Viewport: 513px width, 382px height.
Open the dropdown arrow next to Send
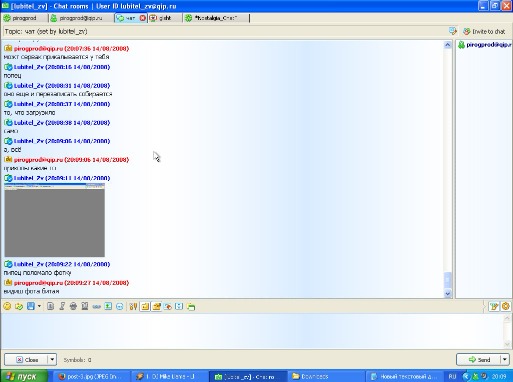(505, 360)
